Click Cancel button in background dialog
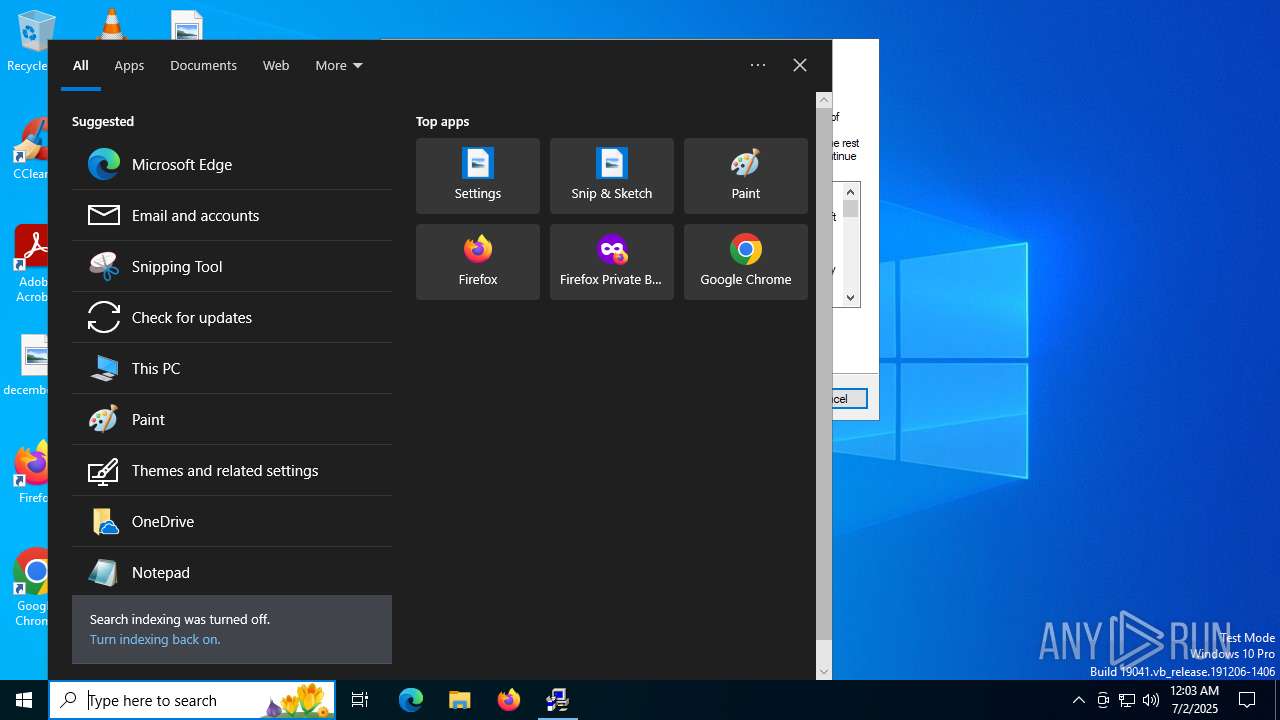 point(849,399)
